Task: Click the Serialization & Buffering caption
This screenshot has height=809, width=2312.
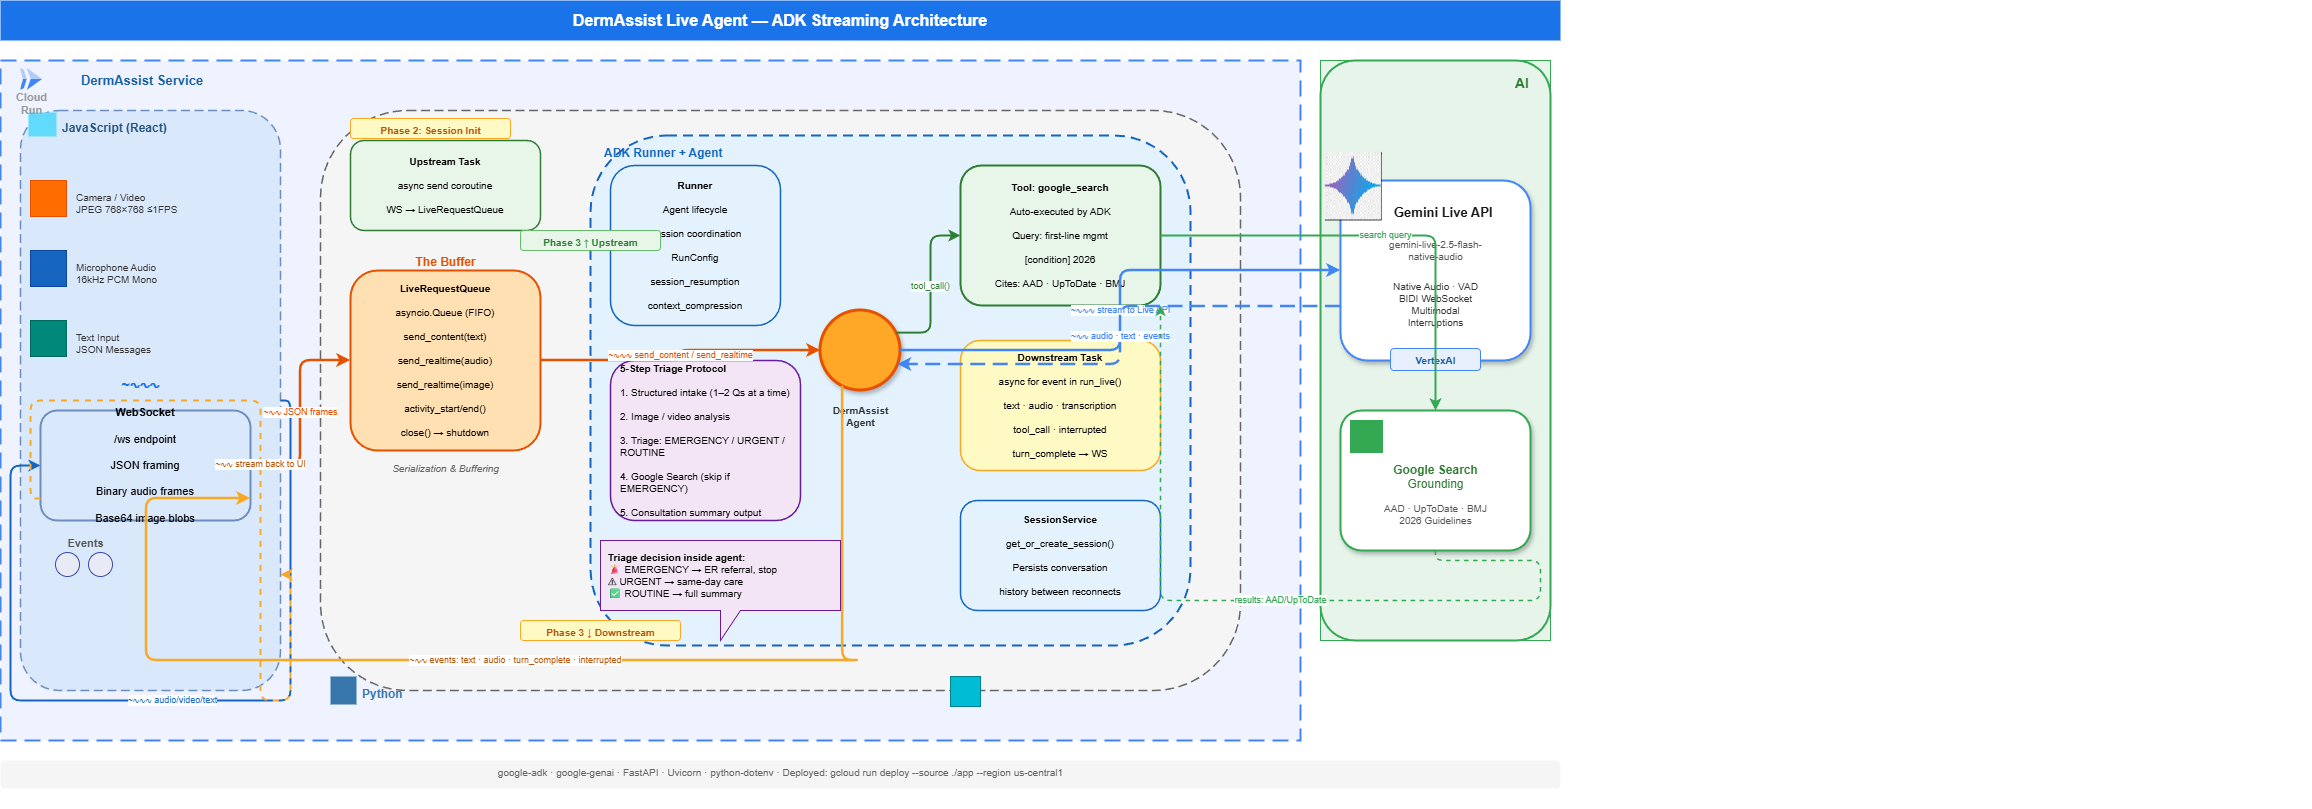Action: (x=446, y=469)
